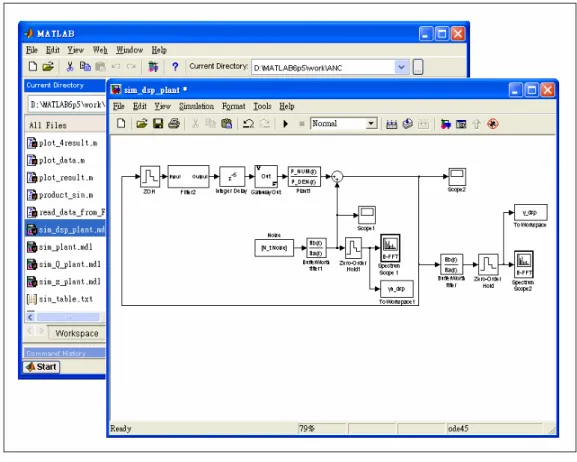
Task: Expand the Current Directory path dropdown
Action: pyautogui.click(x=401, y=67)
